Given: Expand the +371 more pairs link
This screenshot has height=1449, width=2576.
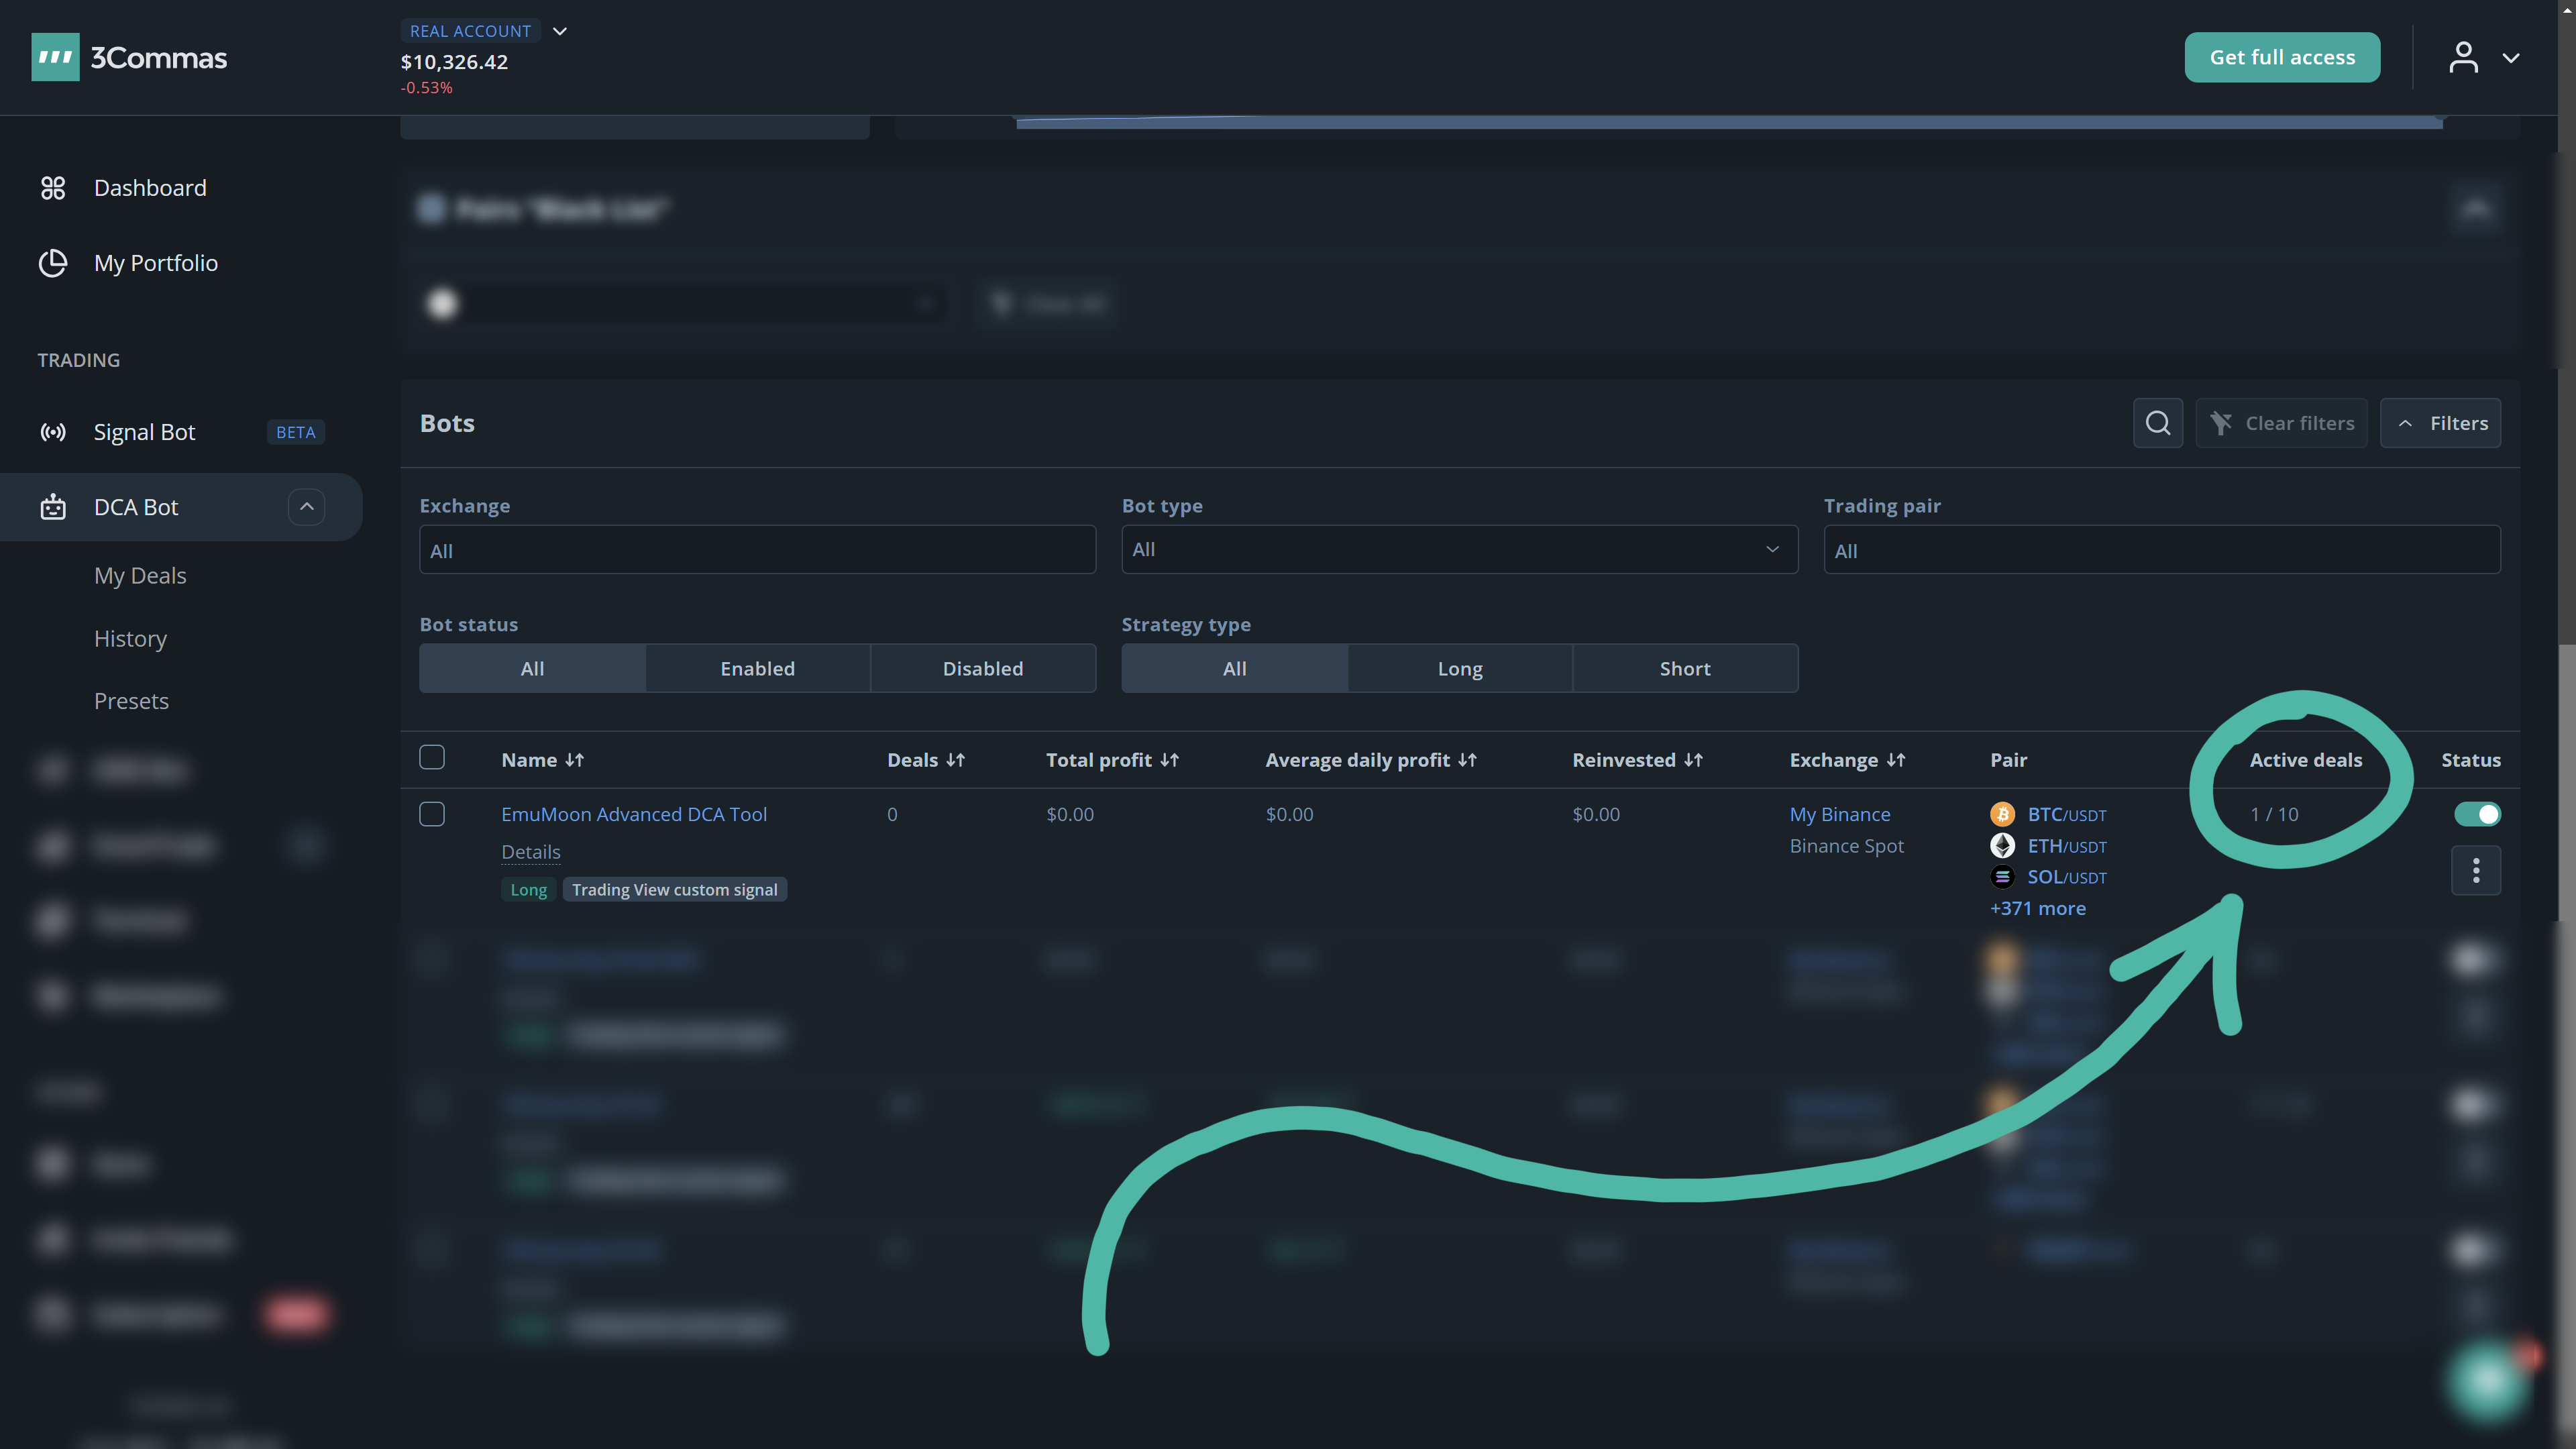Looking at the screenshot, I should [x=2038, y=908].
